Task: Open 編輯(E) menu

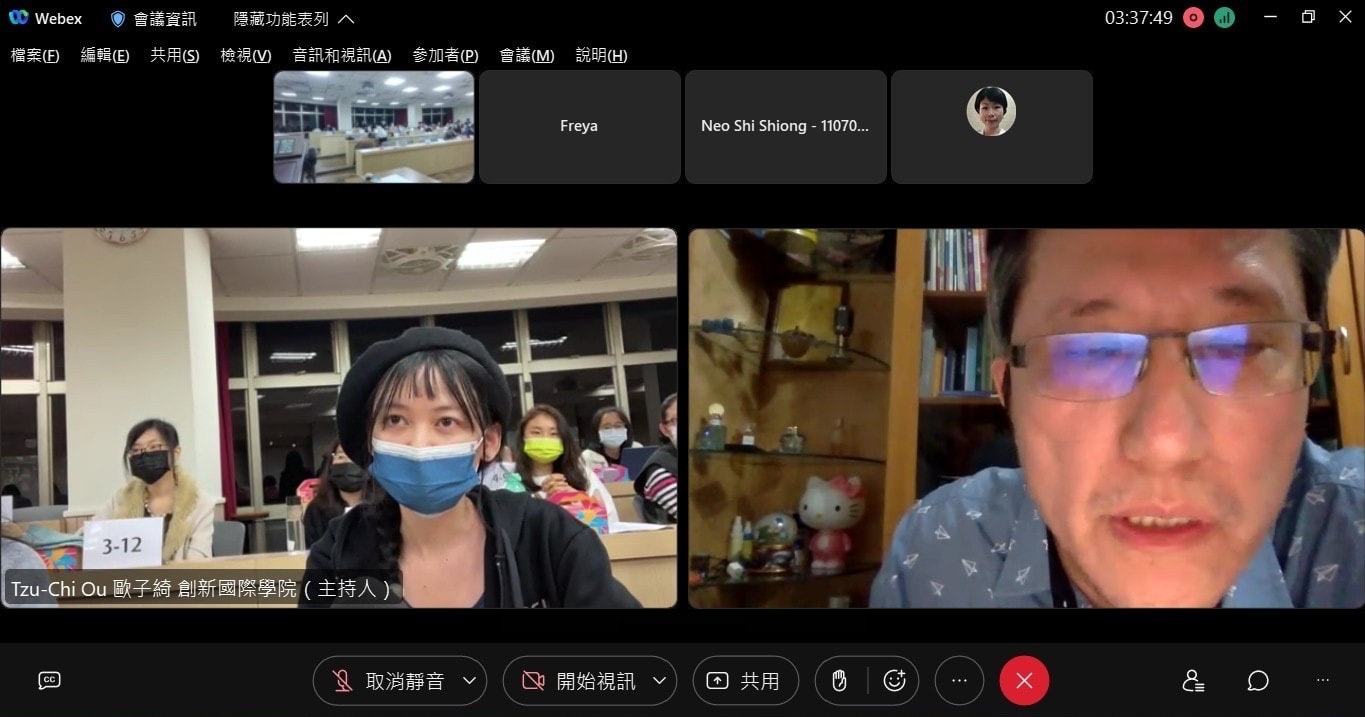Action: 105,56
